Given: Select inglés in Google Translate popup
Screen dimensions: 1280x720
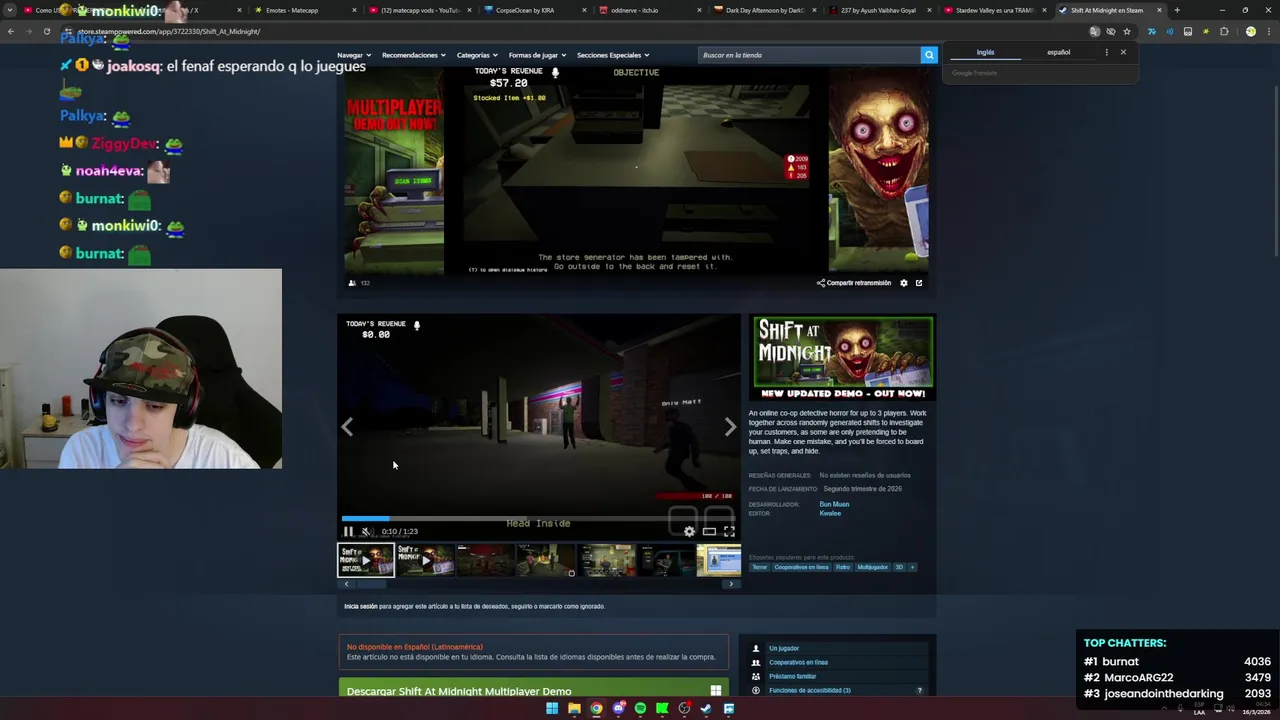Looking at the screenshot, I should pyautogui.click(x=985, y=52).
